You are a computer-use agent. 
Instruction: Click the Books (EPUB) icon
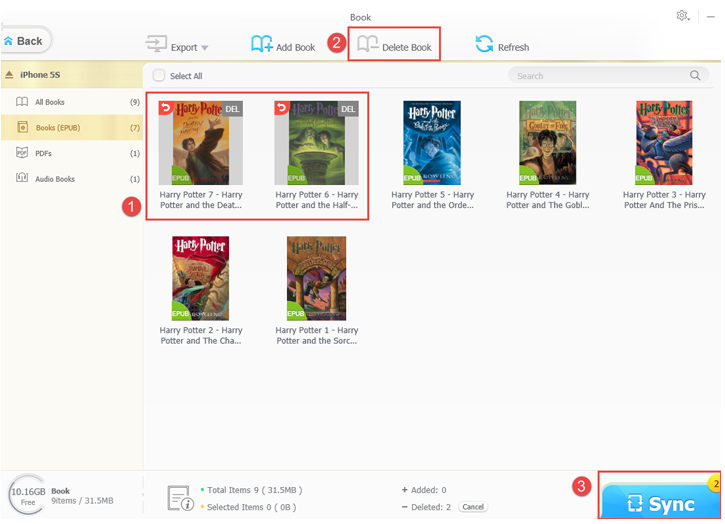(22, 127)
